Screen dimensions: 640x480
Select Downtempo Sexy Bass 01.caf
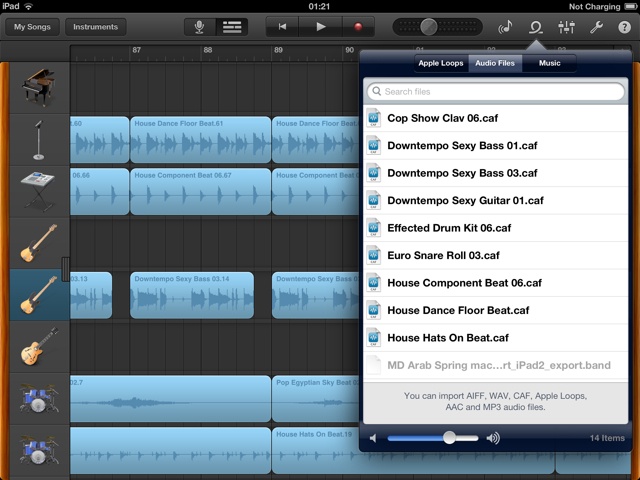pyautogui.click(x=496, y=146)
